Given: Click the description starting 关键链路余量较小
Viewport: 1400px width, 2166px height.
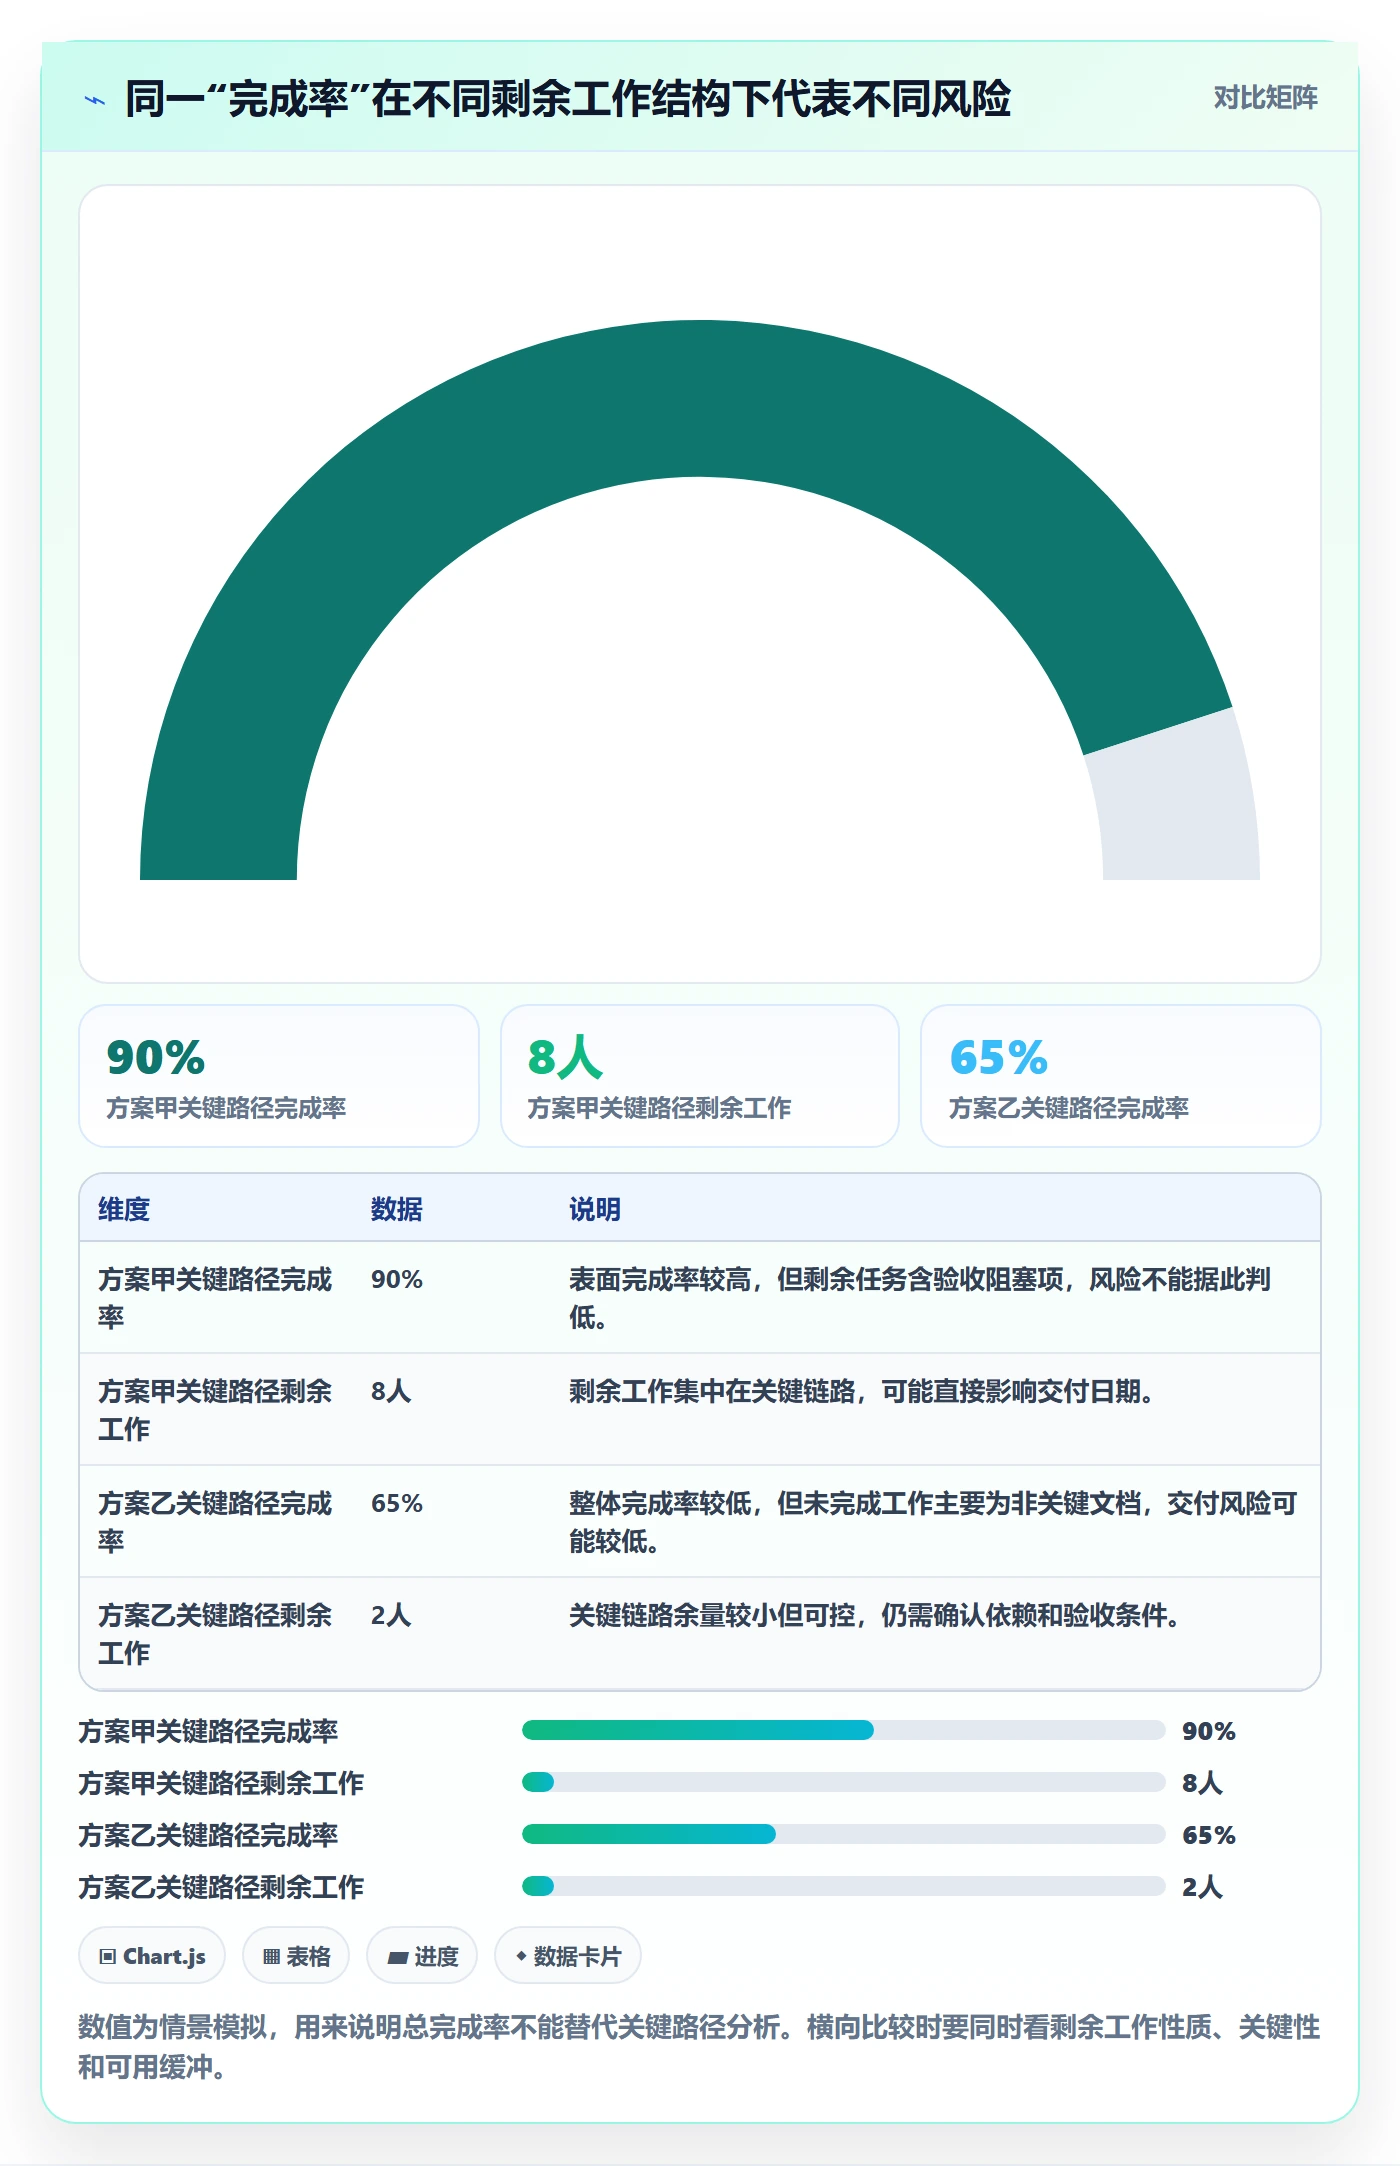Looking at the screenshot, I should coord(875,1615).
